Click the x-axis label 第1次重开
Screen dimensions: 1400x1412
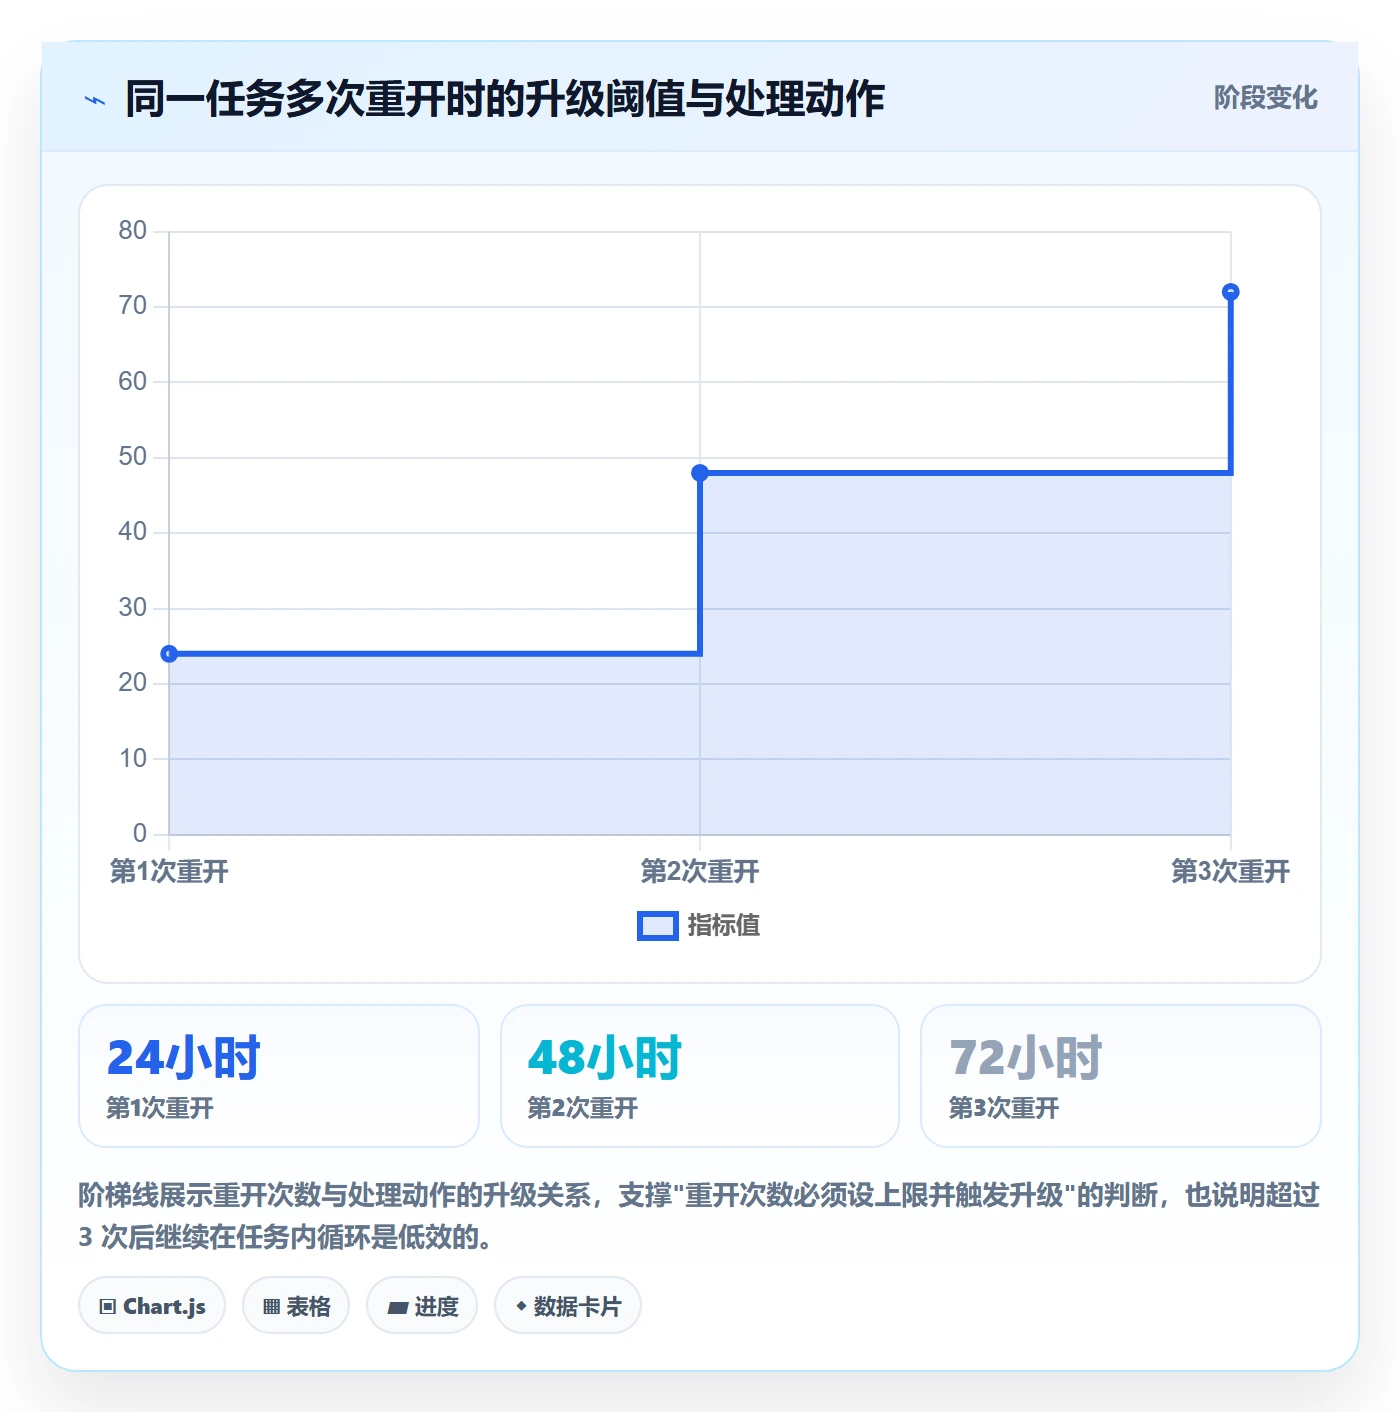(169, 872)
